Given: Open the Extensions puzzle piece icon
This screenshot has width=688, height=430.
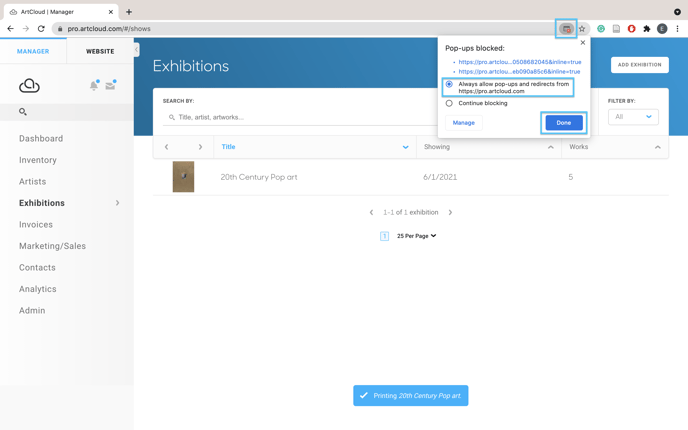Looking at the screenshot, I should (x=646, y=29).
